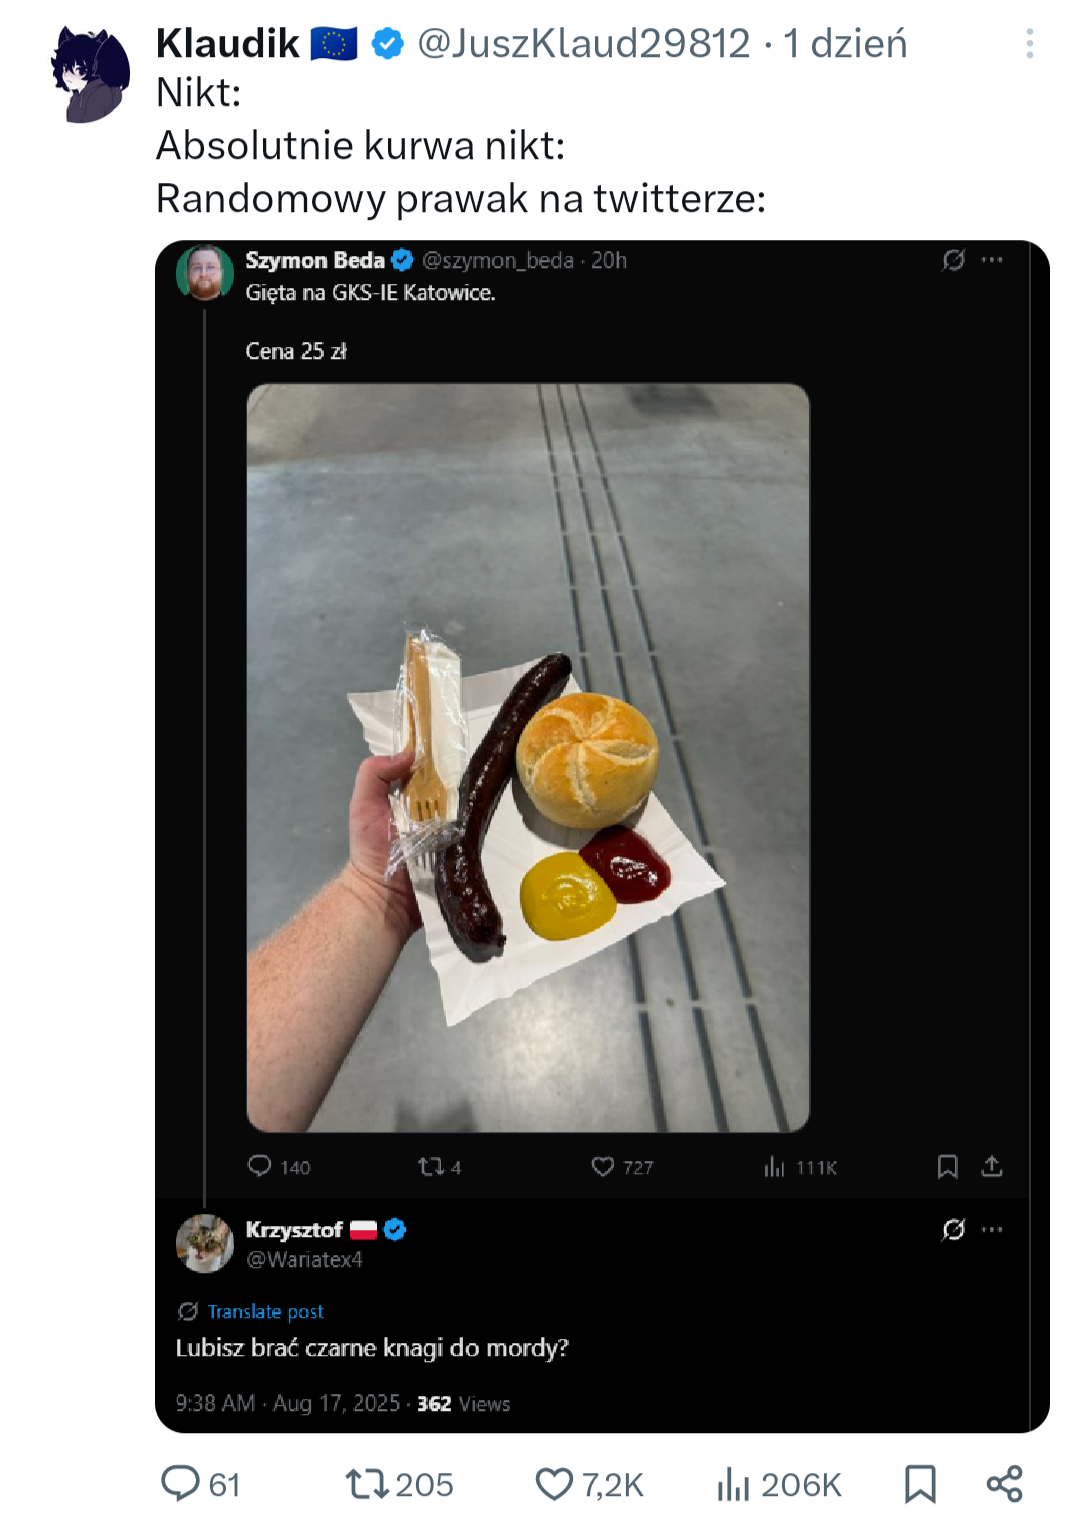Bookmark Klaudik's post
Viewport: 1080px width, 1527px height.
pyautogui.click(x=920, y=1484)
